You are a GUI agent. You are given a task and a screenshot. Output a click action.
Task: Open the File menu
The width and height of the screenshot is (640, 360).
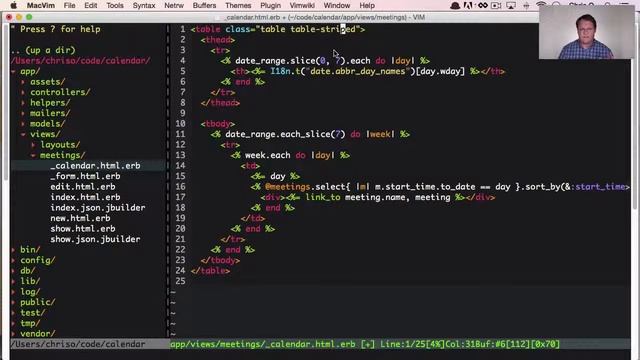[x=69, y=5]
